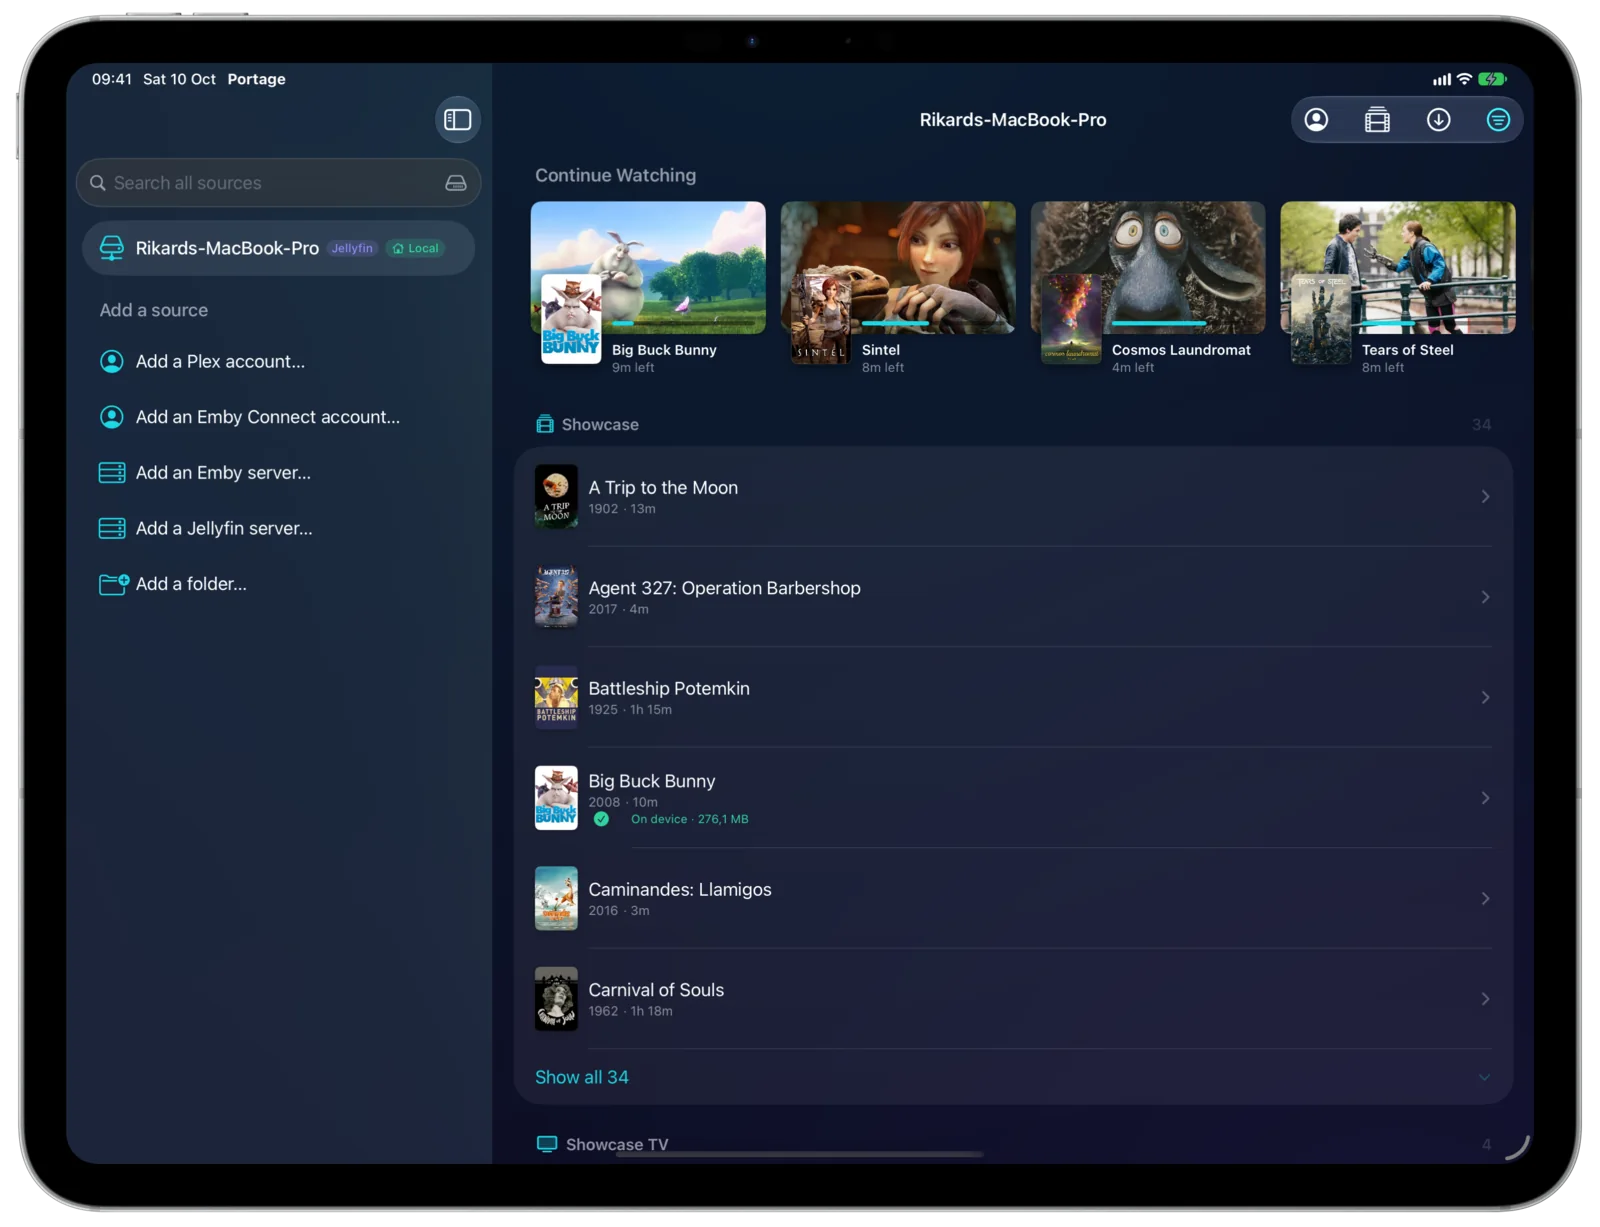The height and width of the screenshot is (1227, 1600).
Task: Resume Big Buck Bunny thumbnail
Action: coord(648,267)
